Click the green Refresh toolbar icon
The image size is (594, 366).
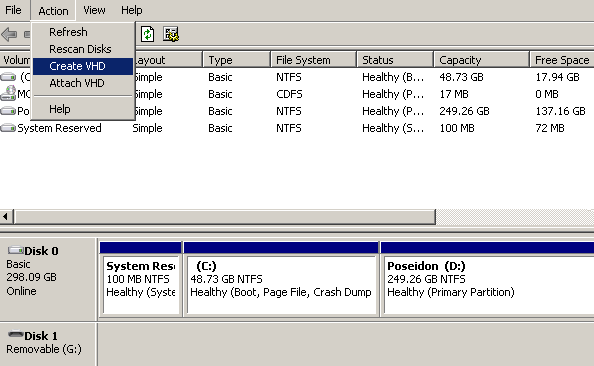pyautogui.click(x=147, y=34)
